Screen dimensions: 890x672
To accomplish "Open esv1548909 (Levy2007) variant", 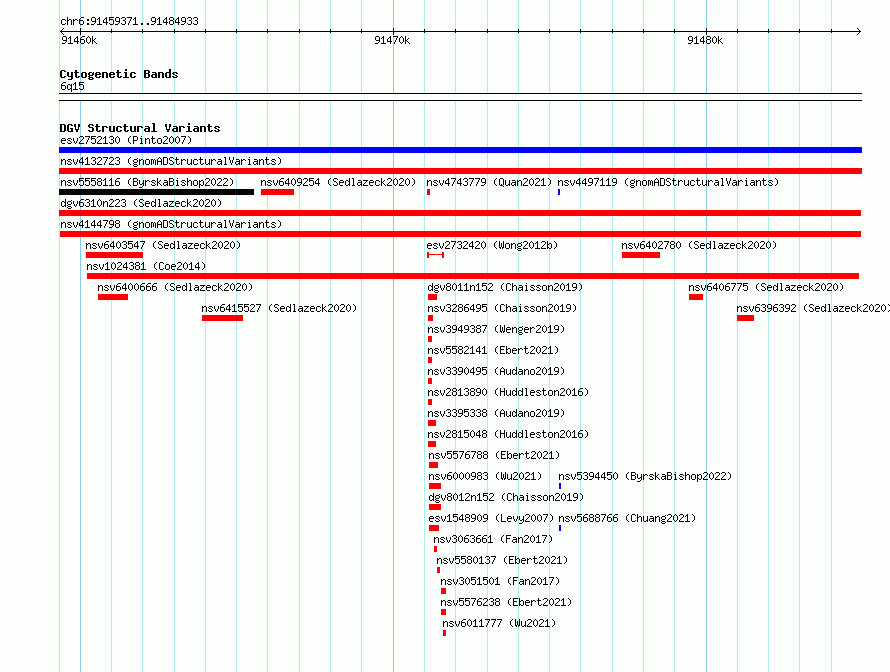I will point(492,518).
